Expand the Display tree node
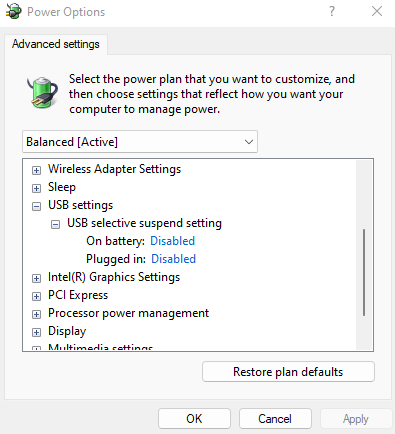The height and width of the screenshot is (434, 395). tap(36, 332)
